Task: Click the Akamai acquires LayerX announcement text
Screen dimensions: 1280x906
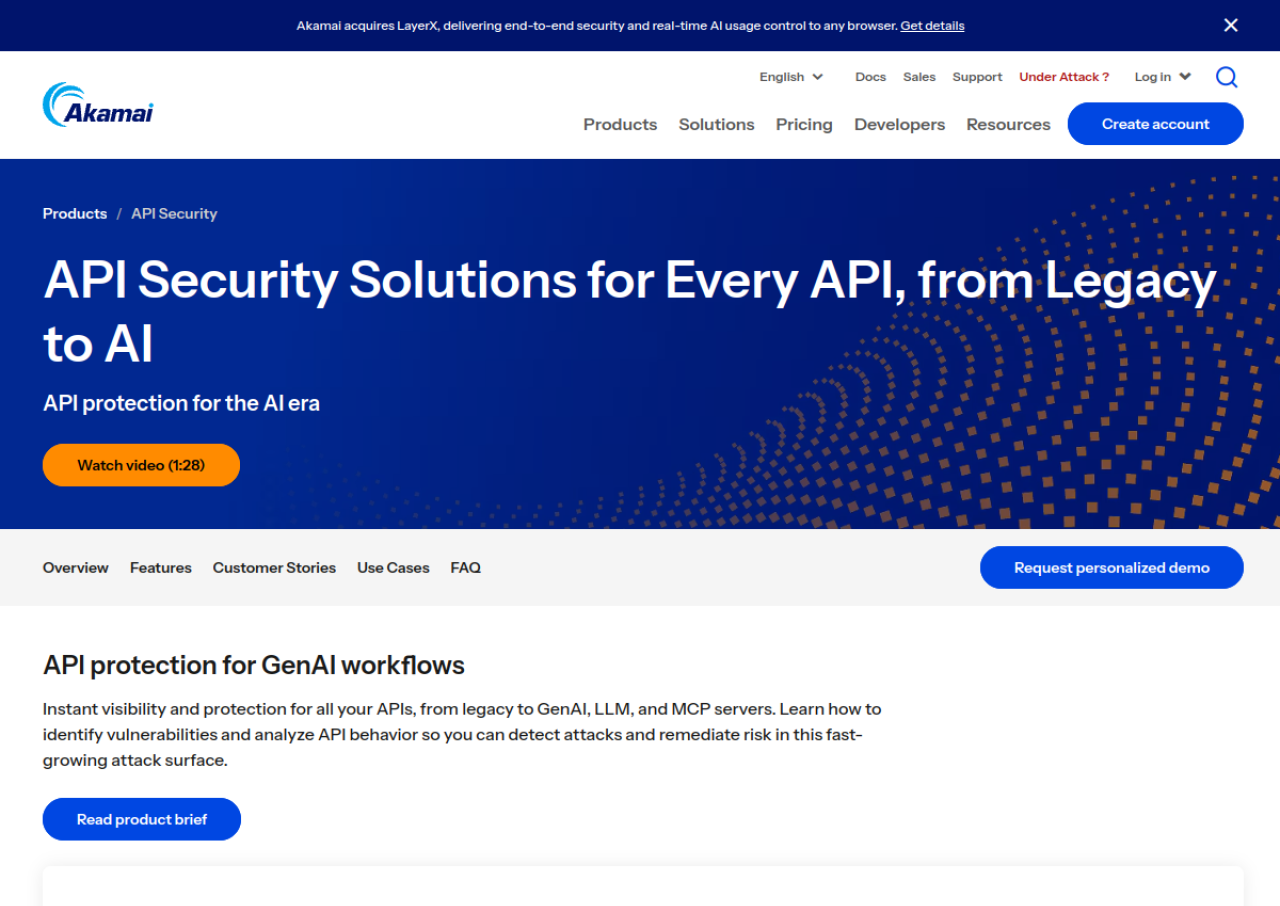Action: [597, 26]
